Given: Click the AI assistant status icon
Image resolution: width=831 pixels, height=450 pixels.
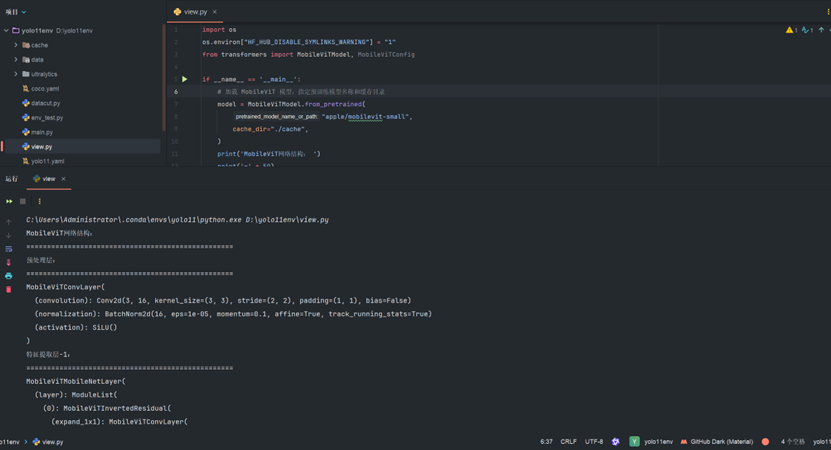Looking at the screenshot, I should point(615,442).
